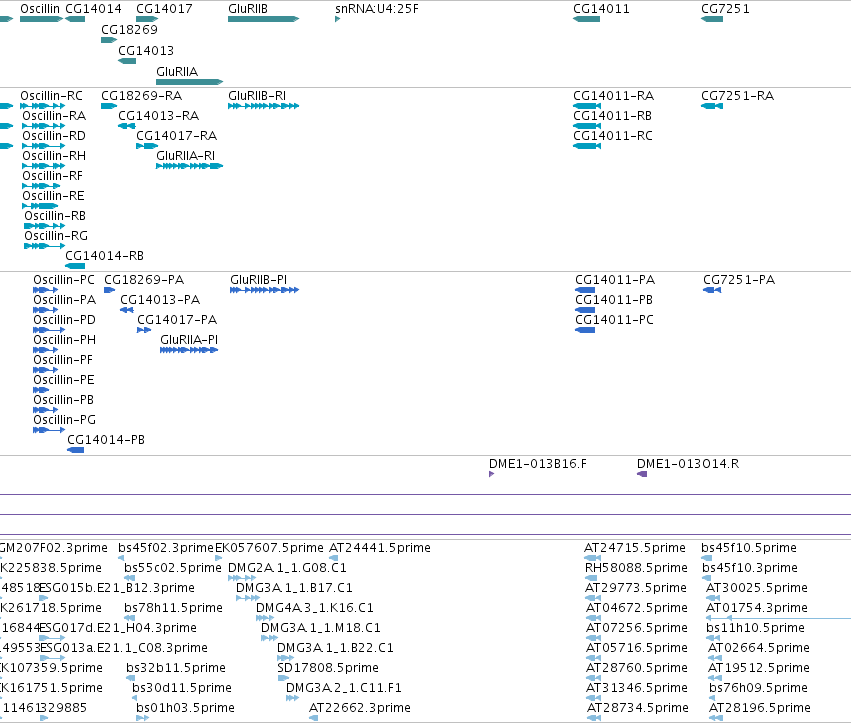Click EST AT28196.5prime
The height and width of the screenshot is (723, 851).
click(x=759, y=708)
